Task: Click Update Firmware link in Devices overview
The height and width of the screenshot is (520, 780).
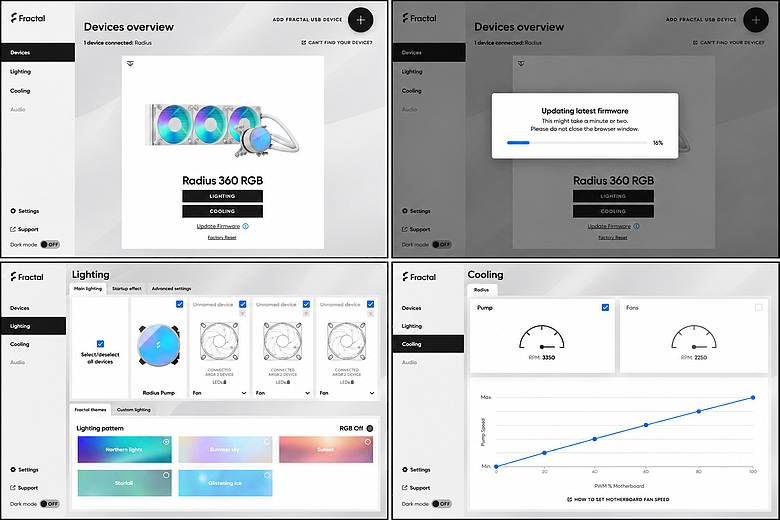Action: 218,226
